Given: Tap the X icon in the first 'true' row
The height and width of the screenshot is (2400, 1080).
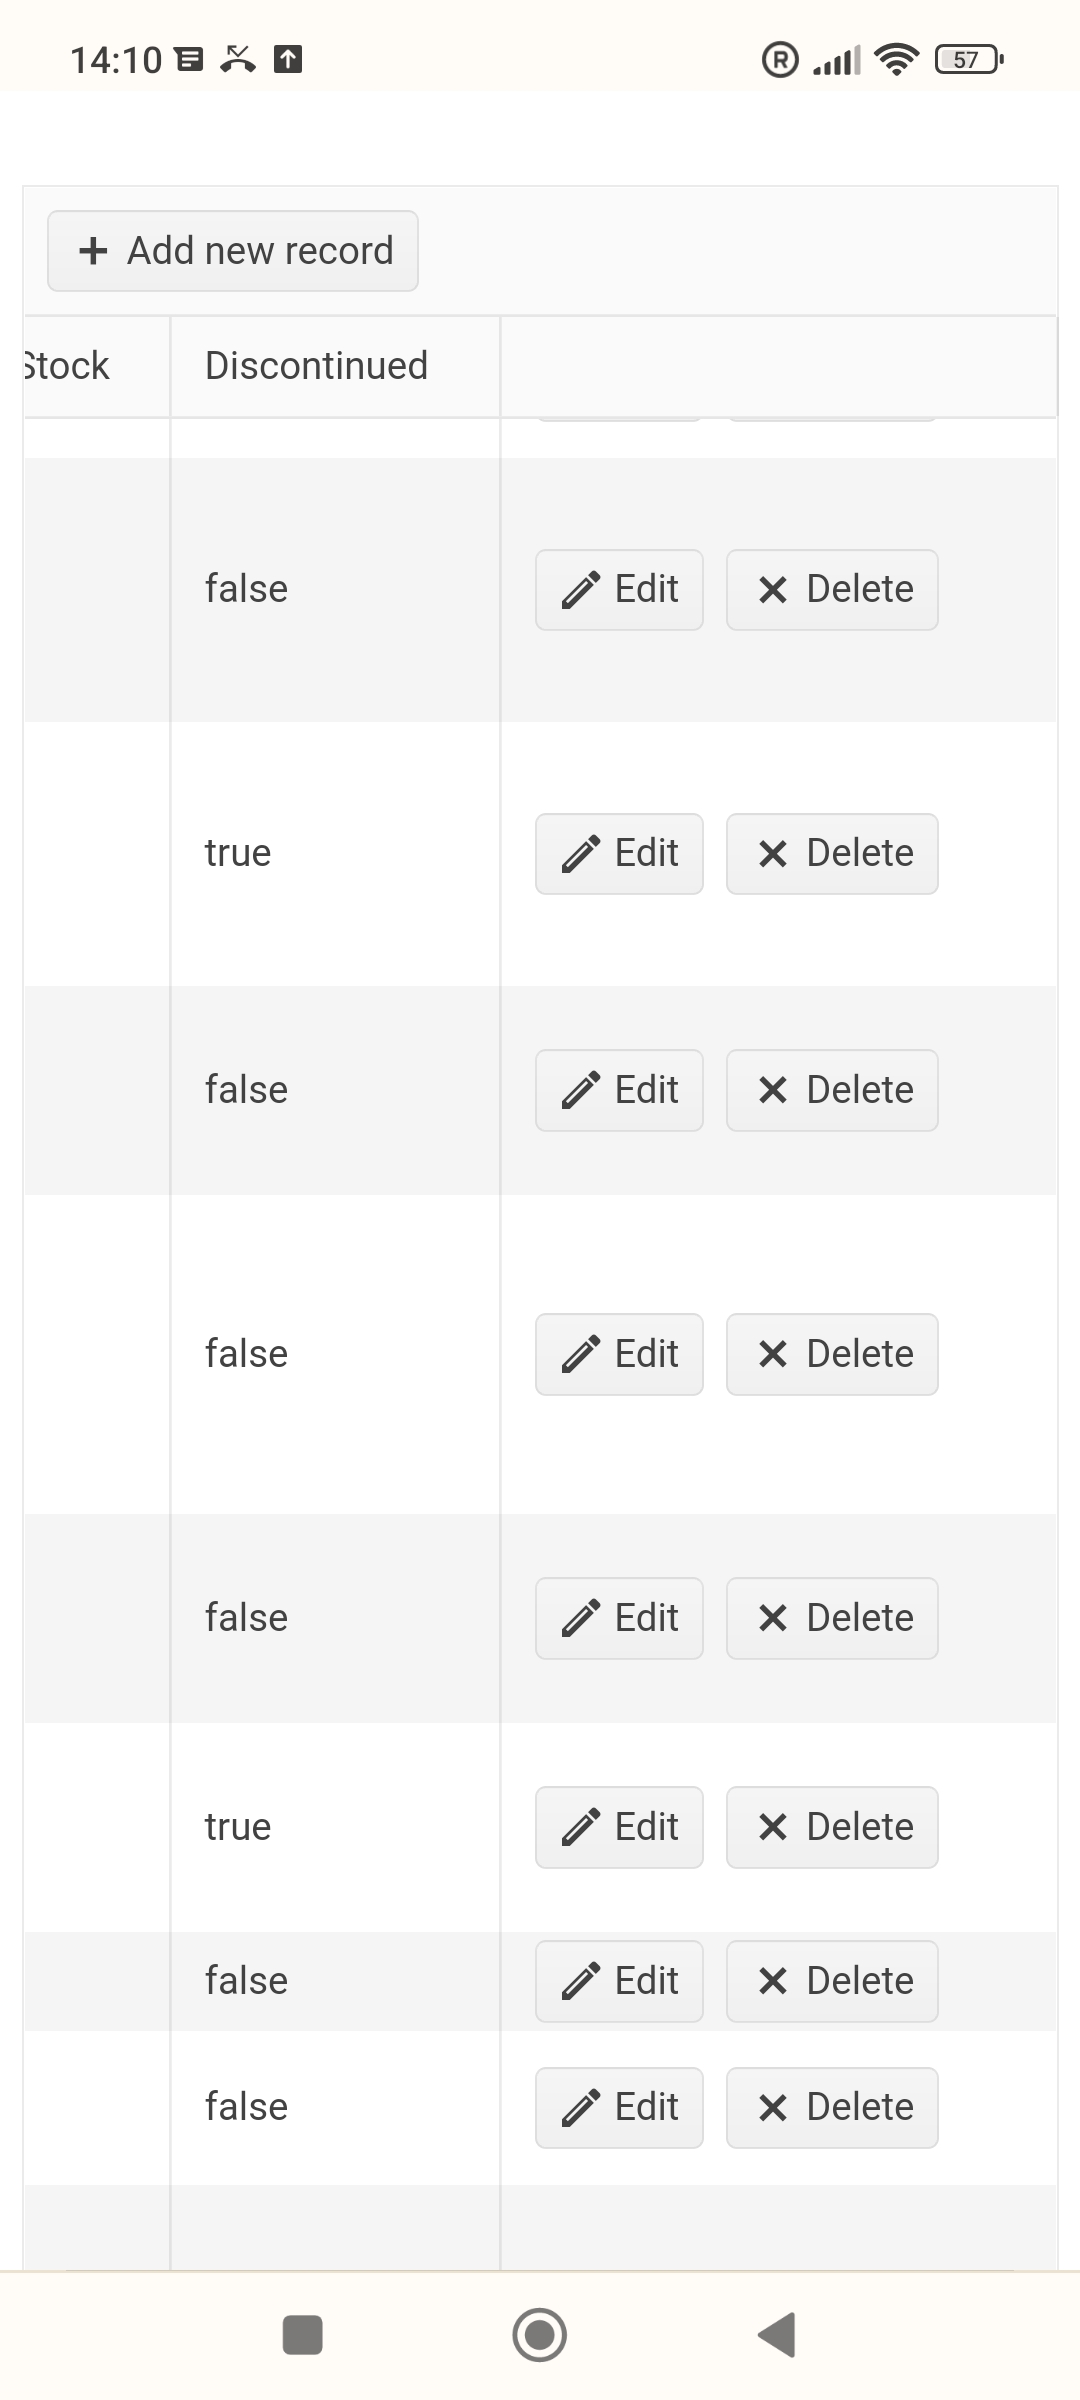Looking at the screenshot, I should 773,854.
